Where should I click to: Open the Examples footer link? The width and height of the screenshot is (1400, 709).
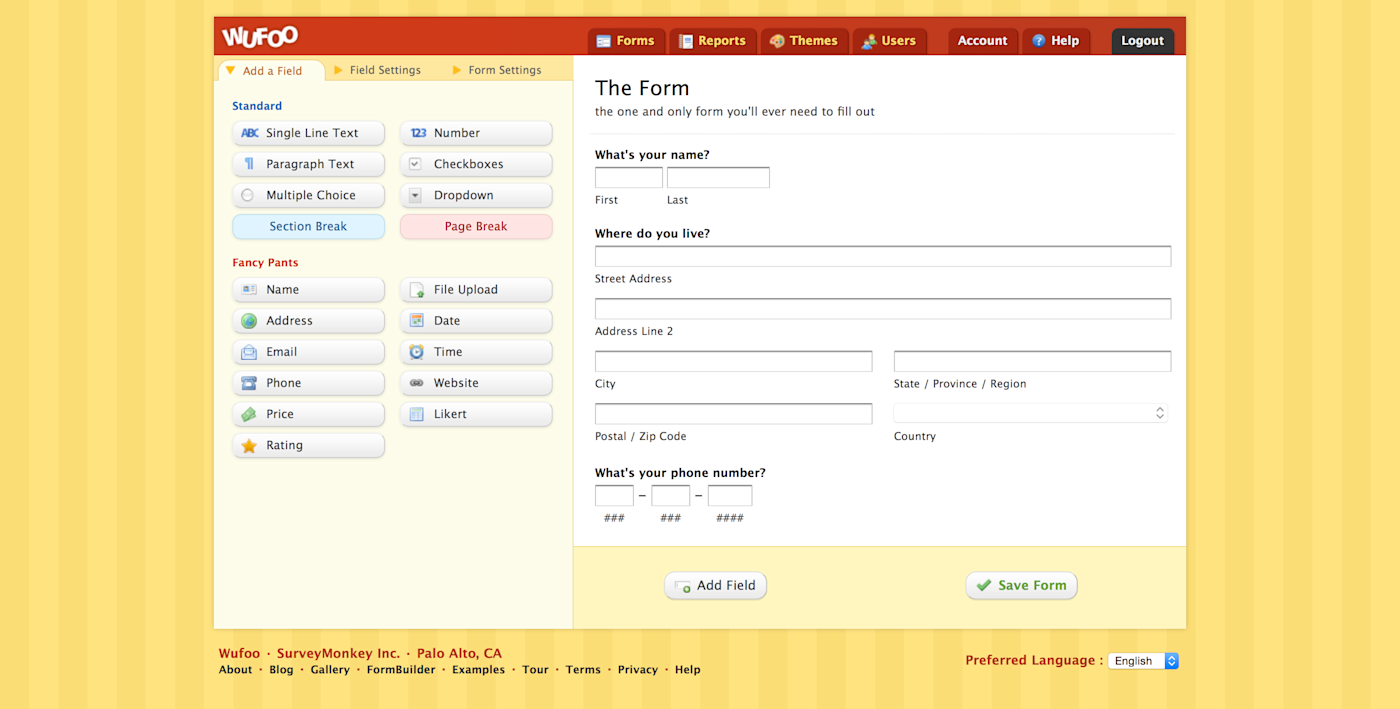point(478,670)
